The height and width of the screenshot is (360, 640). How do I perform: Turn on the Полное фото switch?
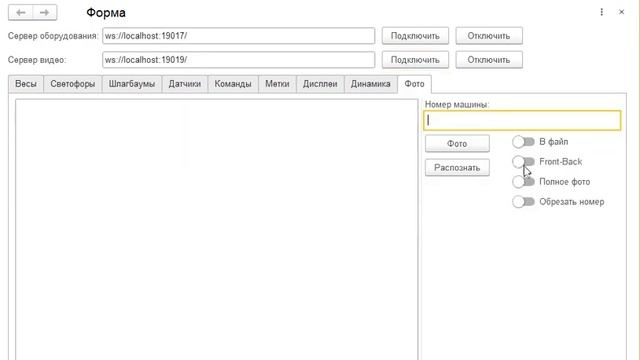(523, 182)
